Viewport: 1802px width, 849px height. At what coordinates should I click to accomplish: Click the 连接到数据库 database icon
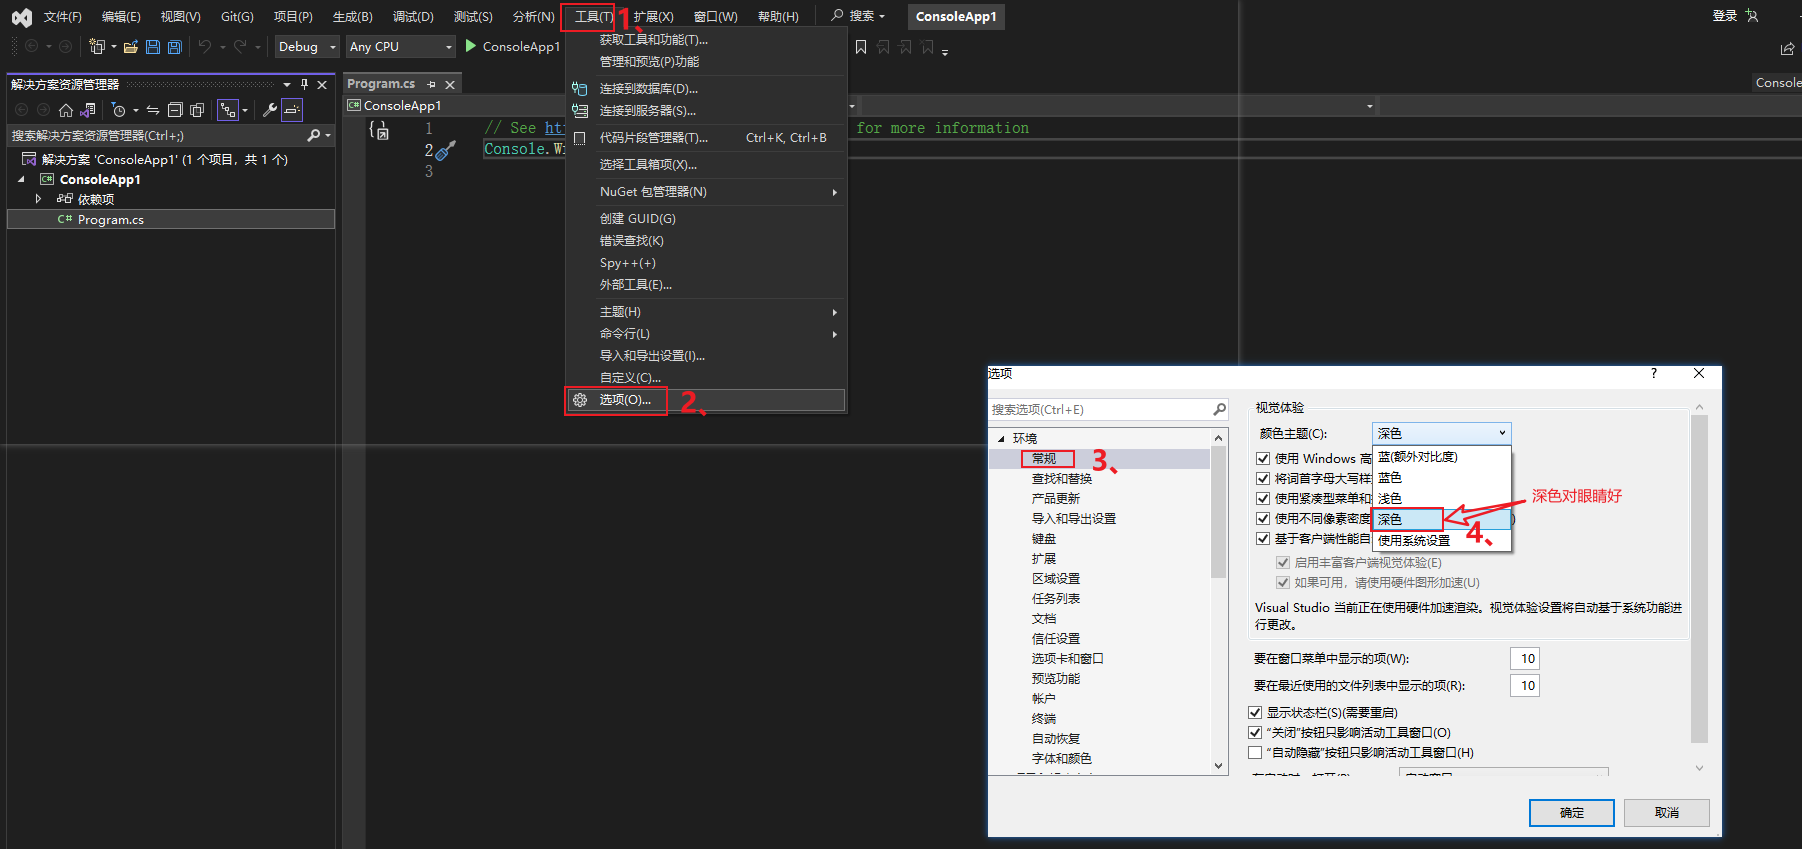click(579, 89)
